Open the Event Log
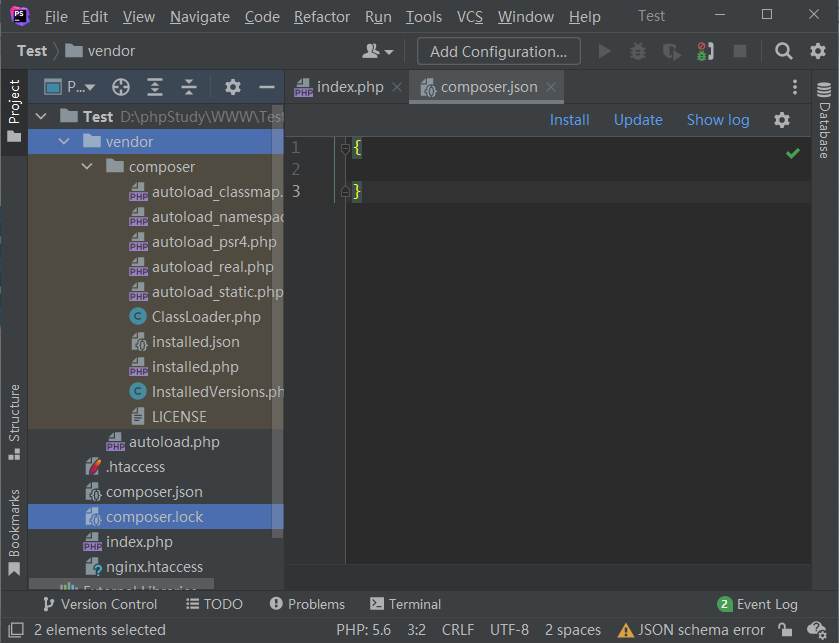 pos(757,604)
